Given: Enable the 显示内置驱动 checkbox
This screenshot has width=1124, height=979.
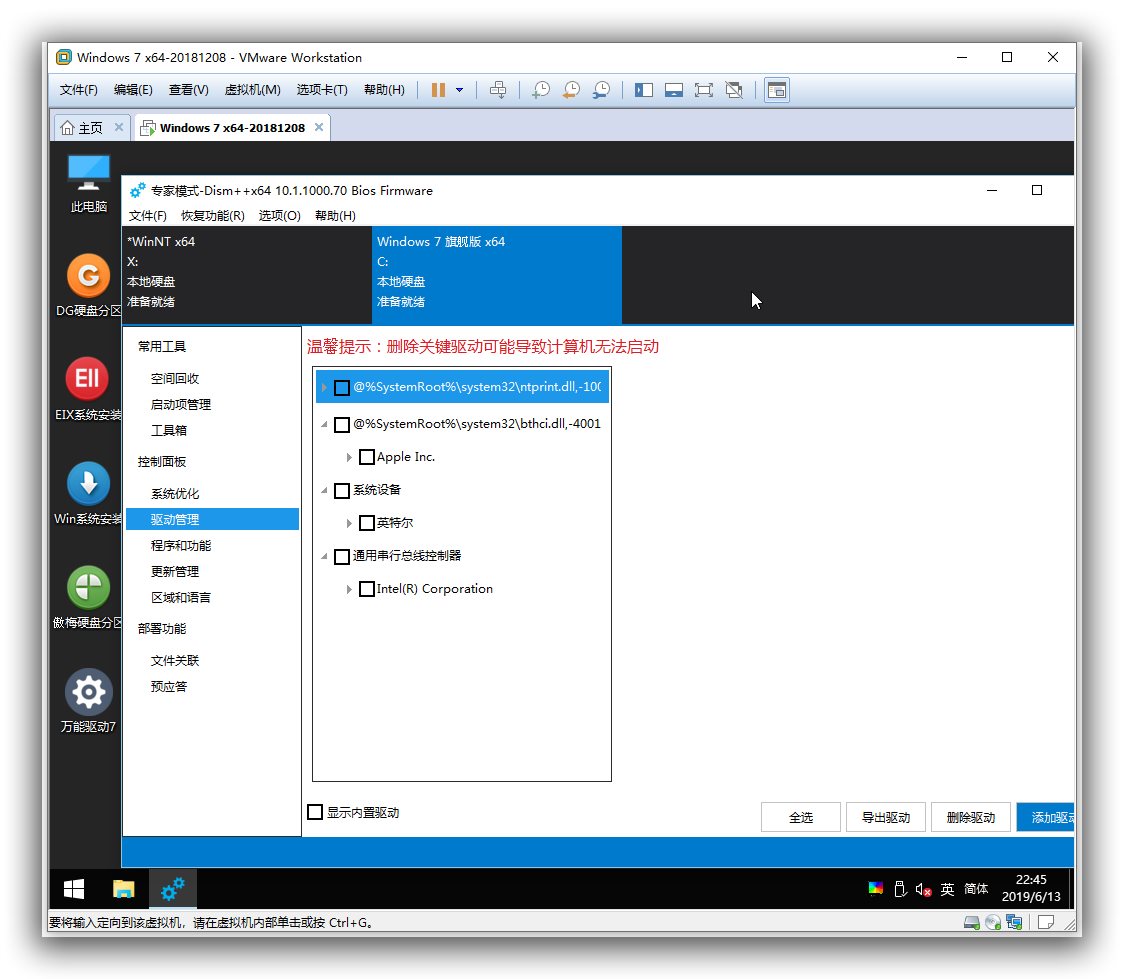Looking at the screenshot, I should pyautogui.click(x=315, y=813).
